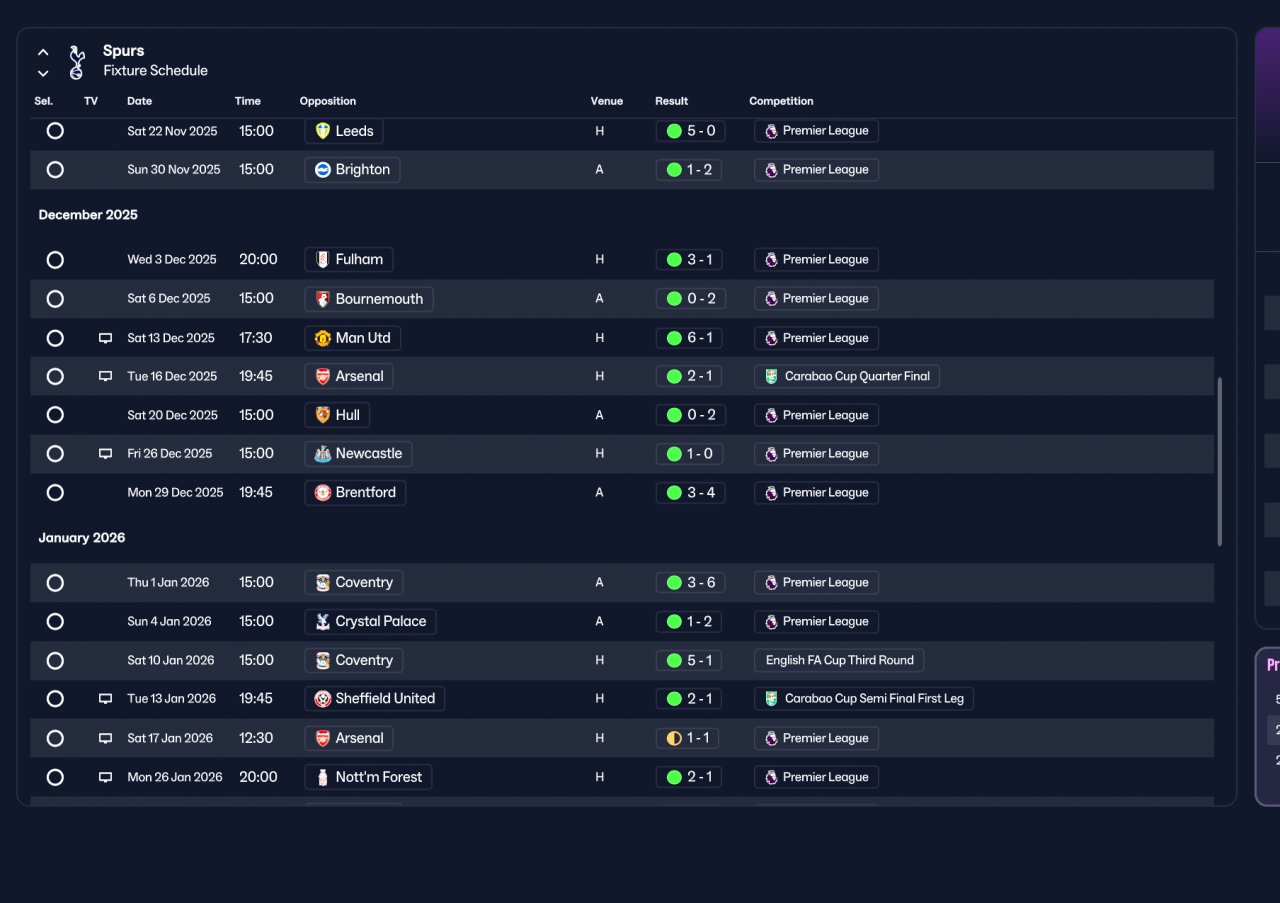This screenshot has width=1280, height=903.
Task: Click the down chevron next to Spurs
Action: [43, 73]
